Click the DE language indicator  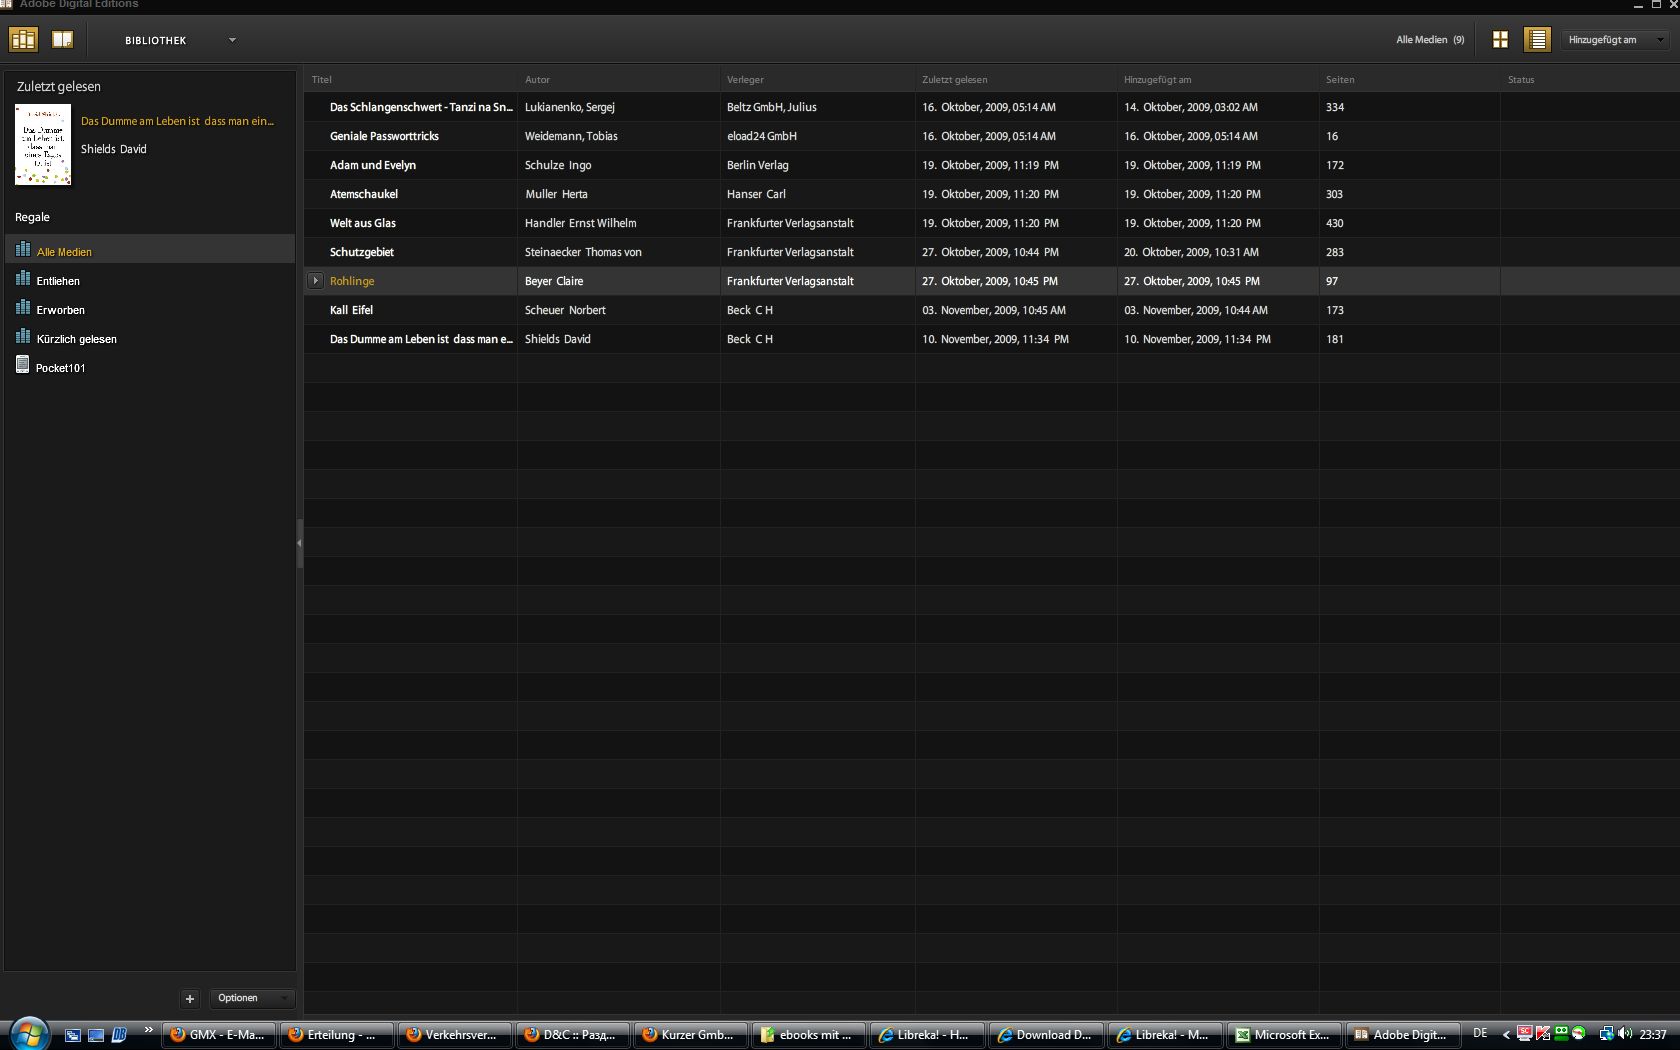pyautogui.click(x=1480, y=1034)
